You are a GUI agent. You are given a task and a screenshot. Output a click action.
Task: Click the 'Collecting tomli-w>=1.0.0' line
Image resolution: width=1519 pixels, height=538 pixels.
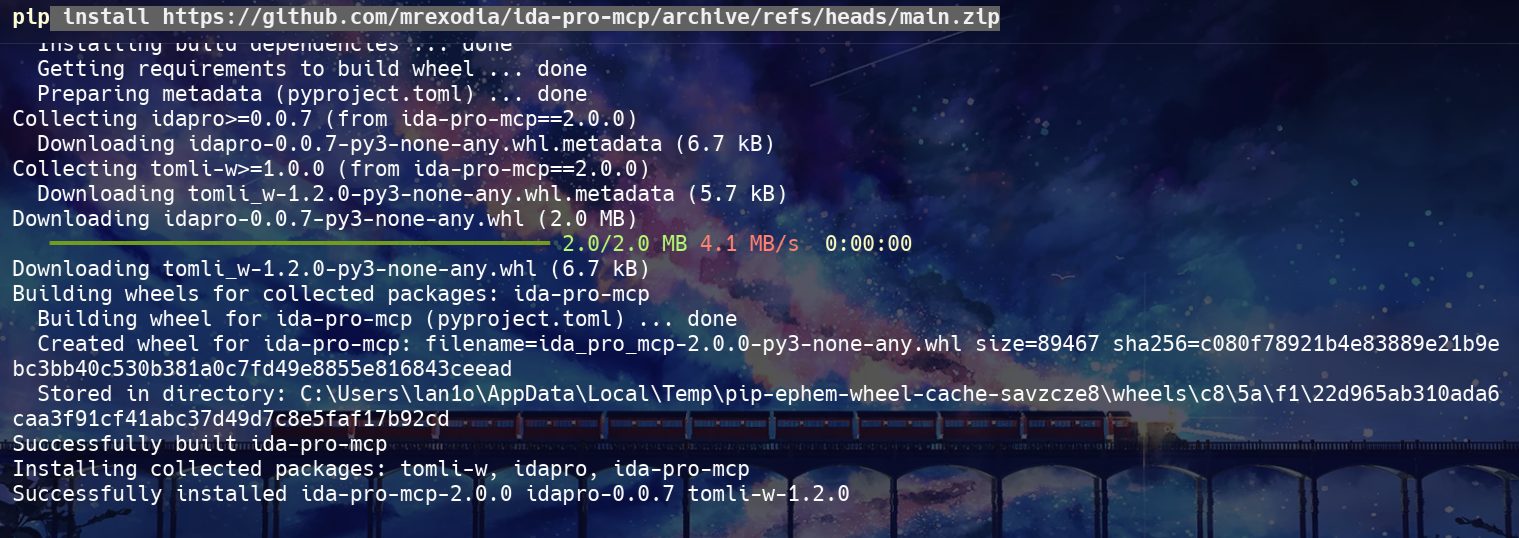tap(330, 169)
